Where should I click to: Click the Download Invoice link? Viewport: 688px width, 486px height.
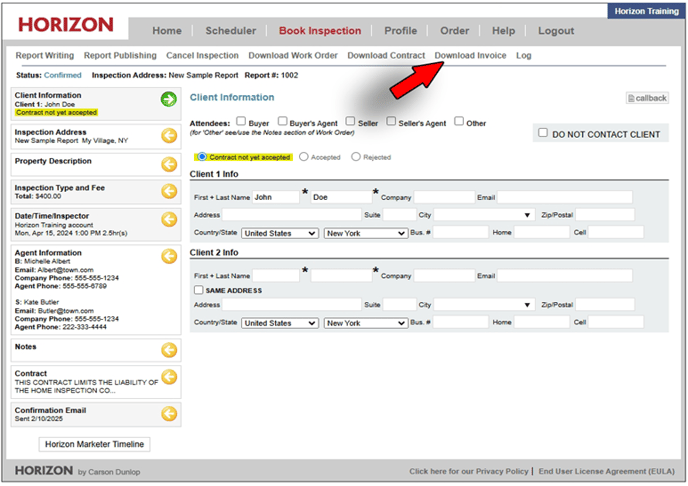point(470,55)
